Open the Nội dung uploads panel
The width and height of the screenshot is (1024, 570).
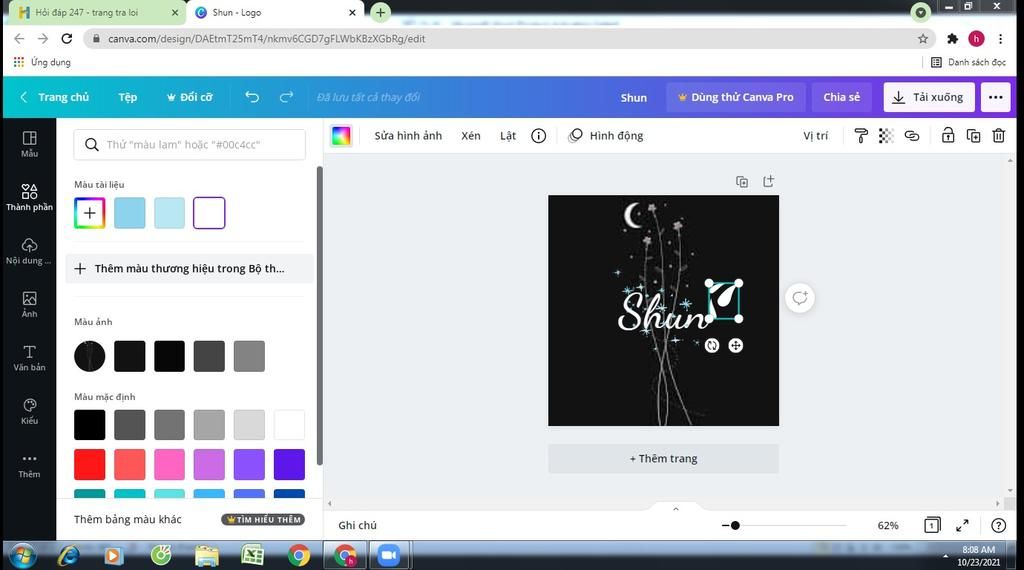[29, 251]
